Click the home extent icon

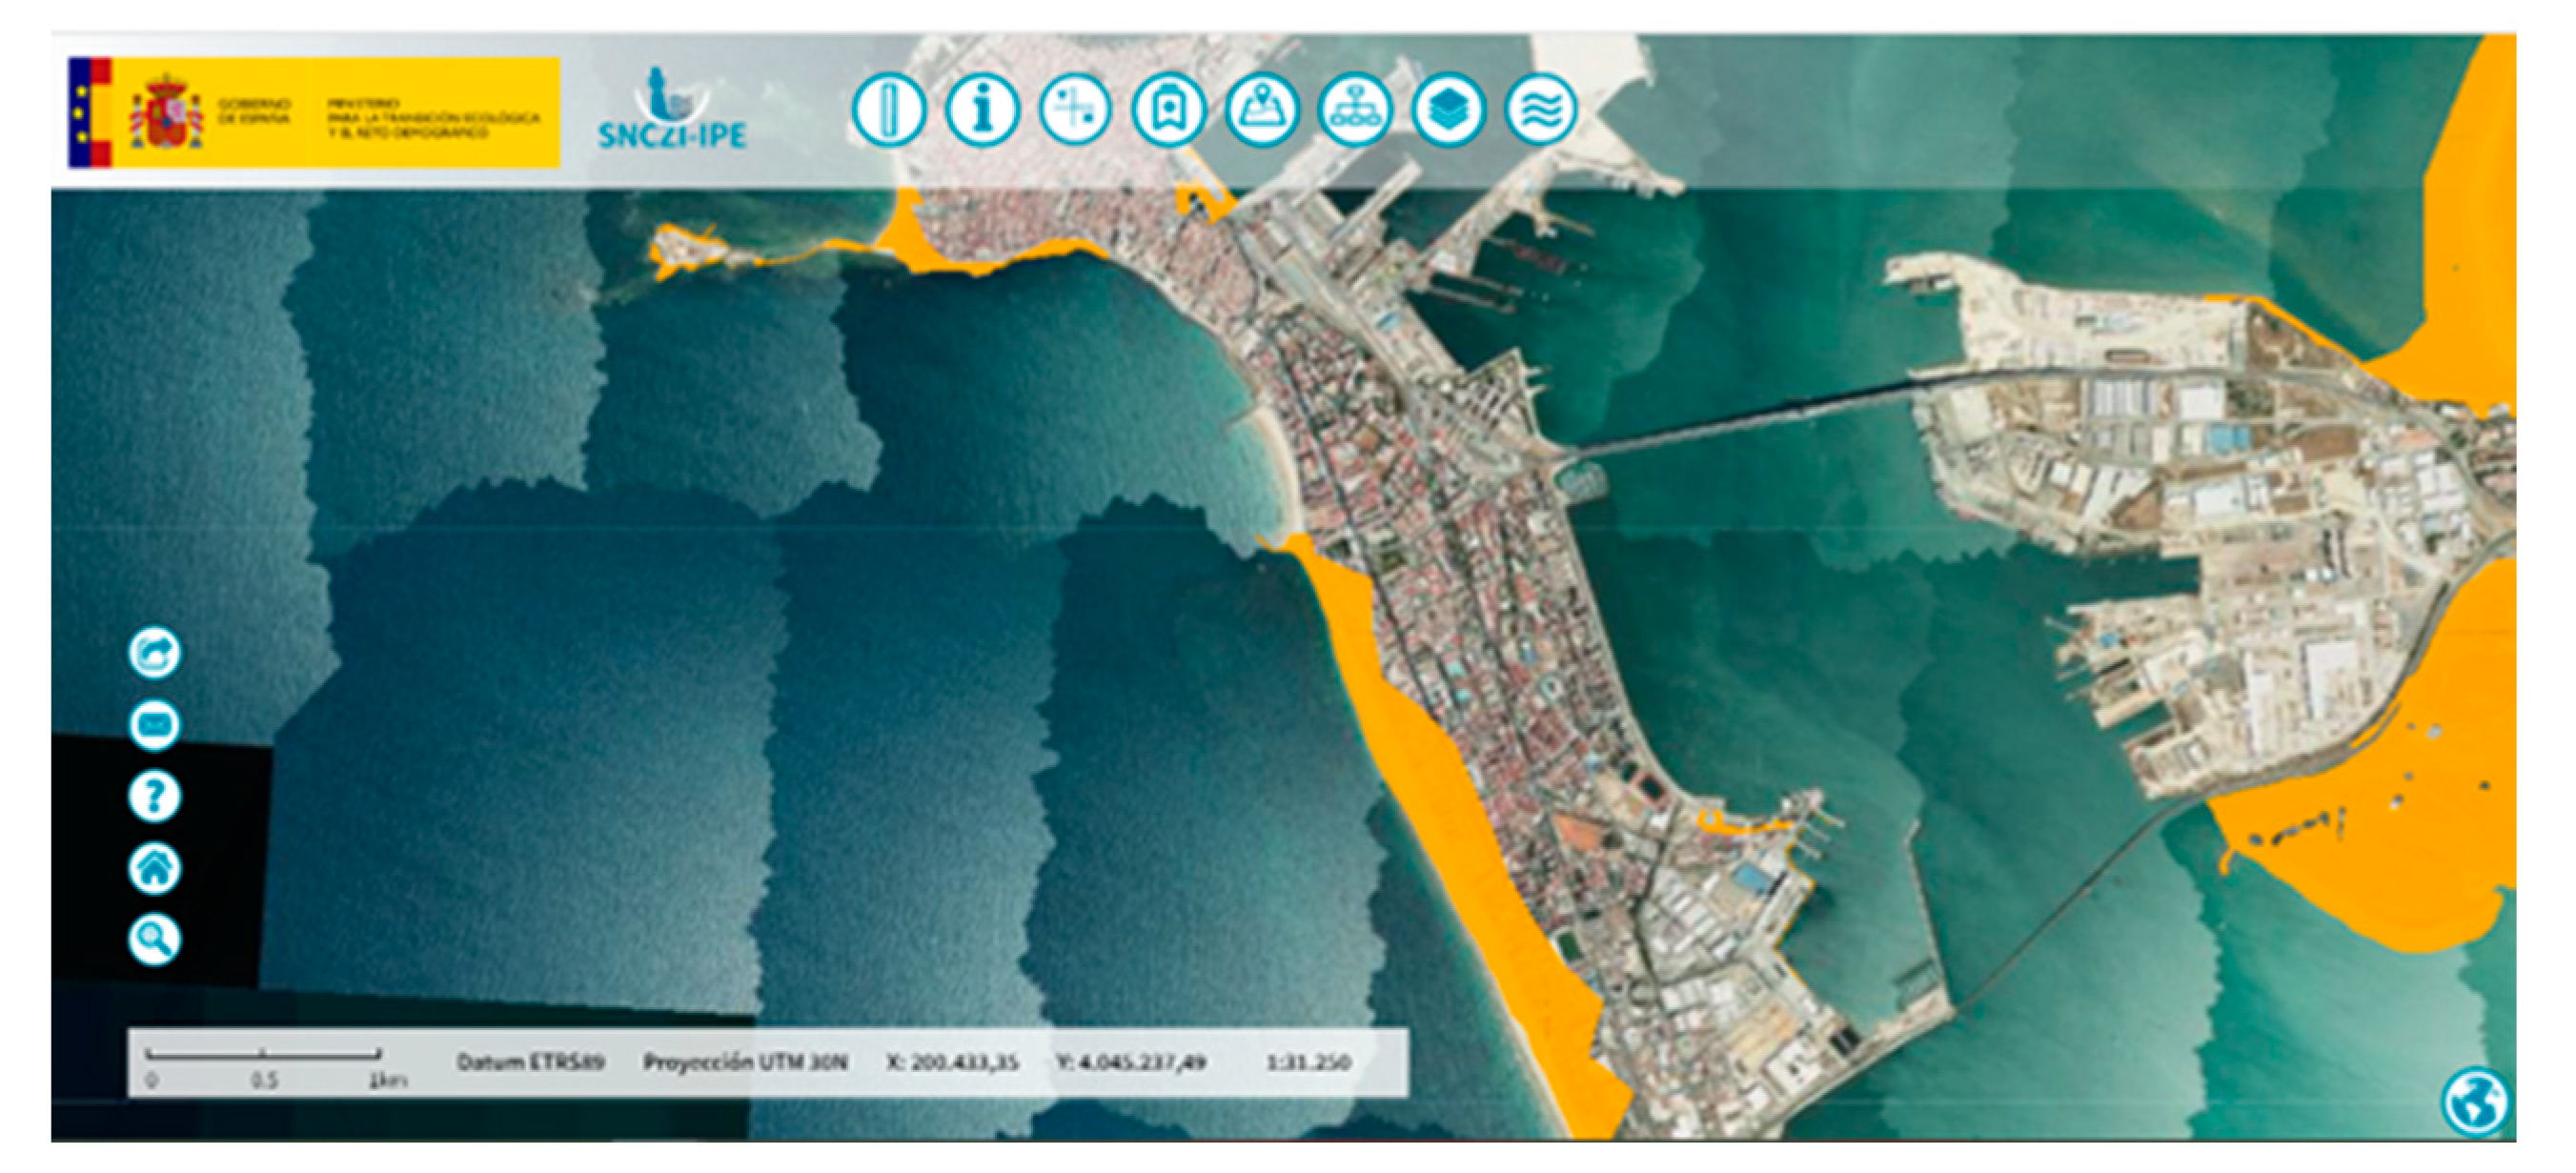coord(154,868)
